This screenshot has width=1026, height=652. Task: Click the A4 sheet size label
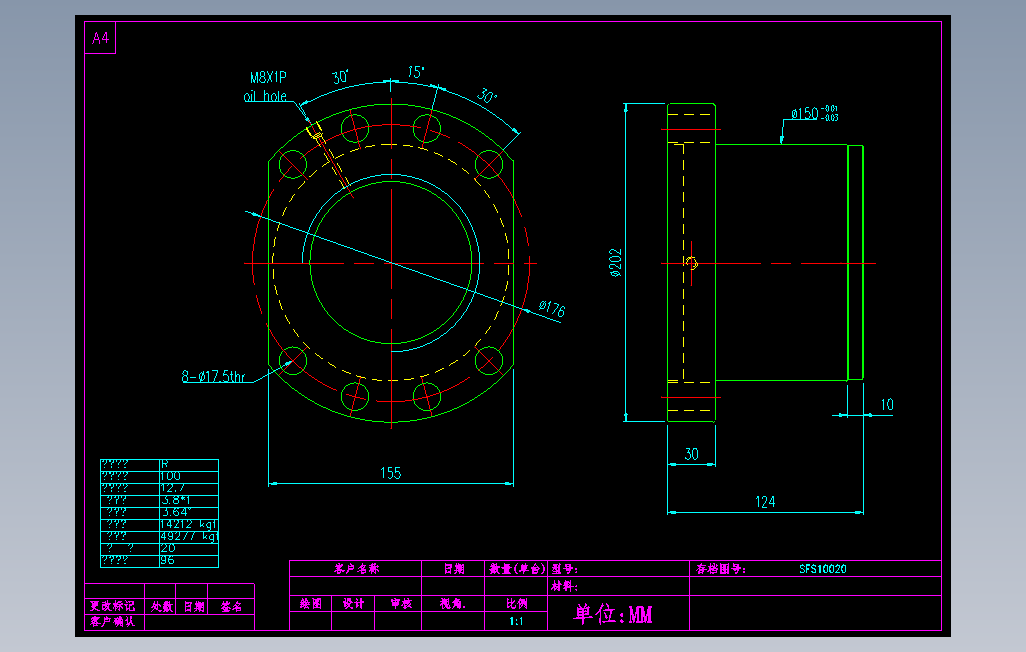(x=100, y=38)
